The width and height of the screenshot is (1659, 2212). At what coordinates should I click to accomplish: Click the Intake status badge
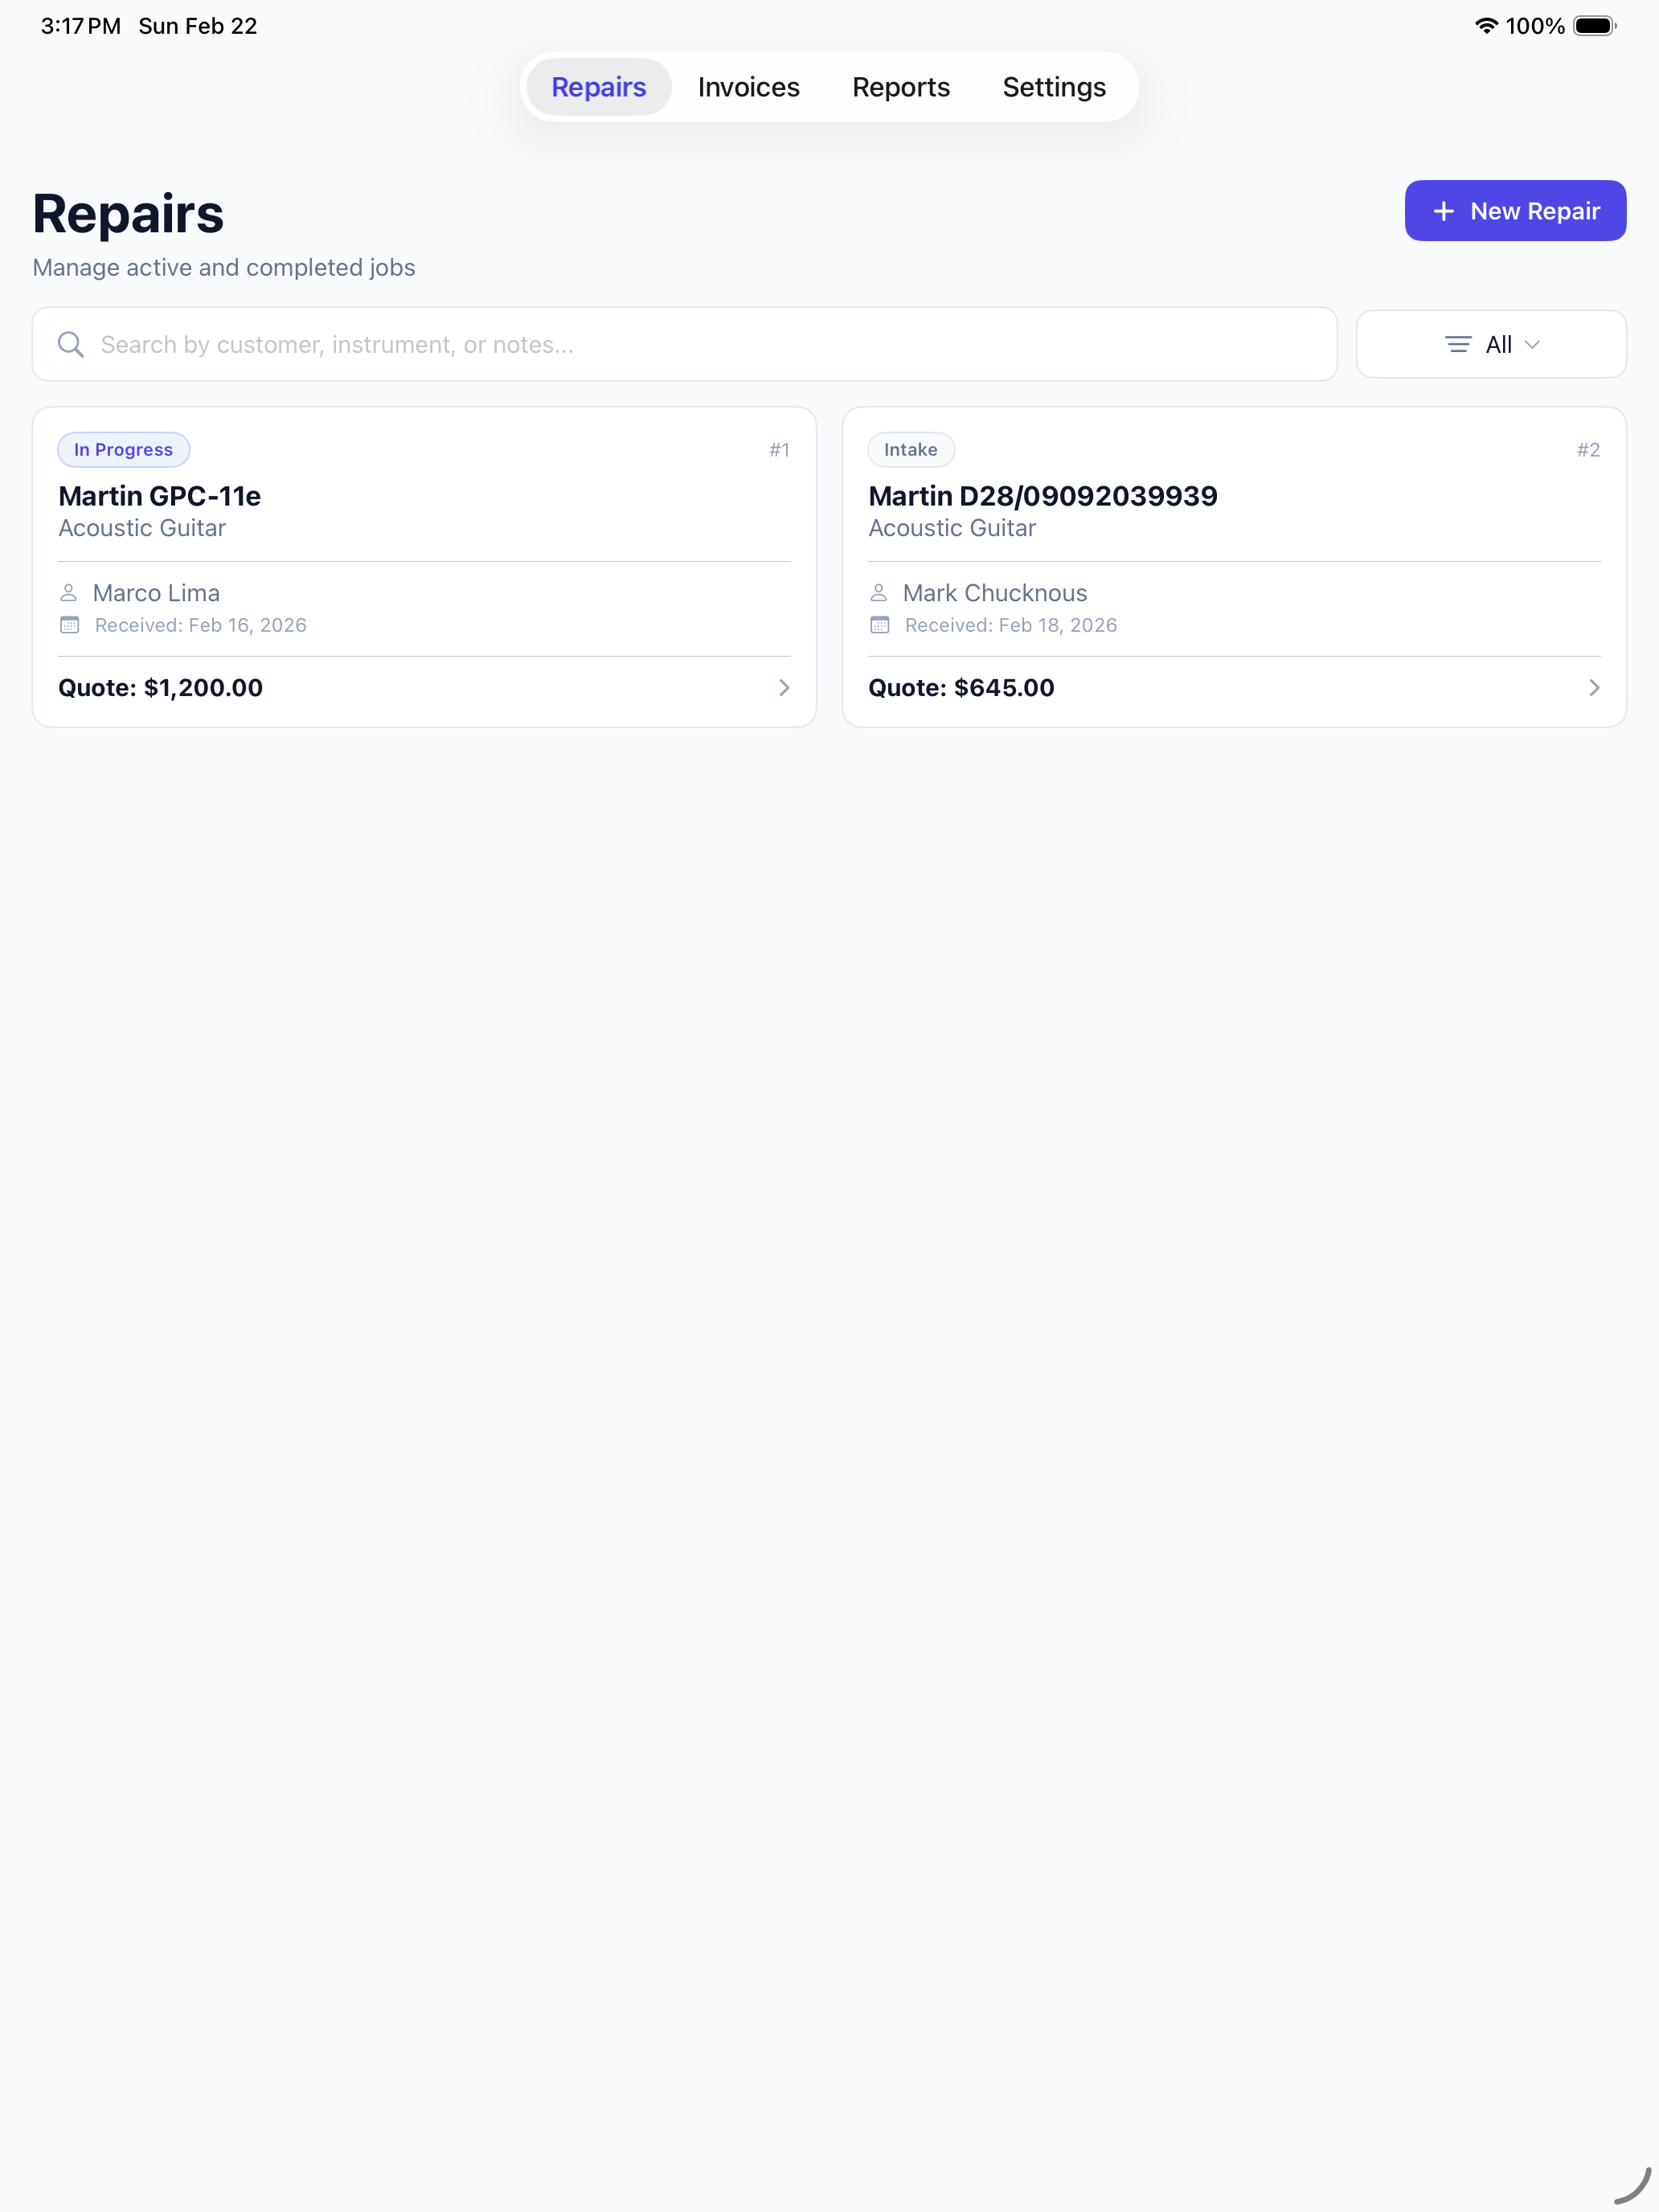point(911,449)
